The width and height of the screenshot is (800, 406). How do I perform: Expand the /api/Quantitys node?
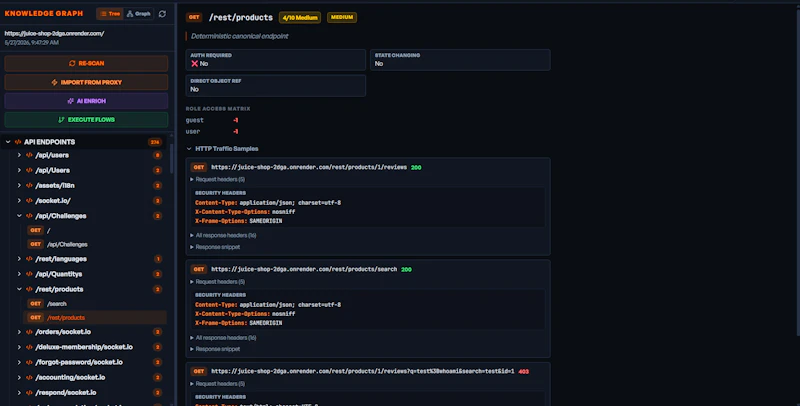[19, 274]
